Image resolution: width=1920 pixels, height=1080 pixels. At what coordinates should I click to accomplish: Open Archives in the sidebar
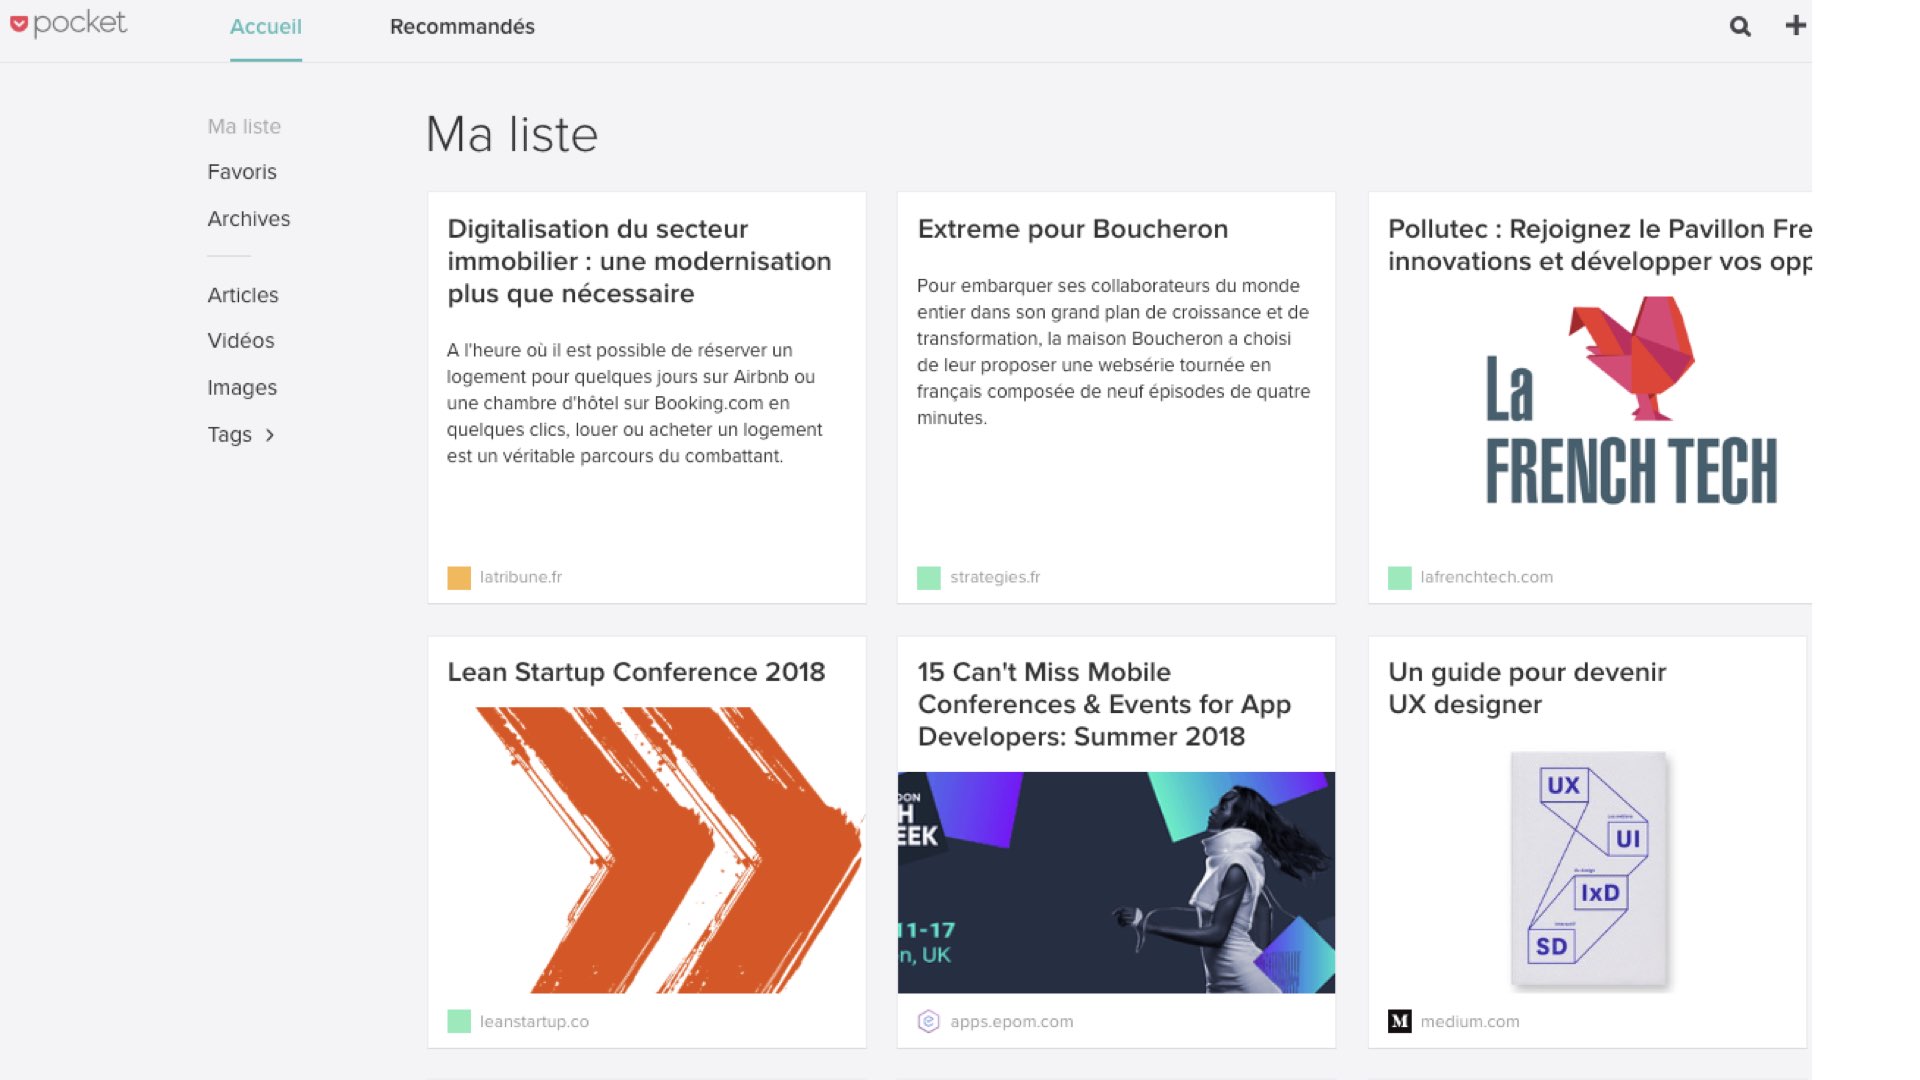click(249, 219)
